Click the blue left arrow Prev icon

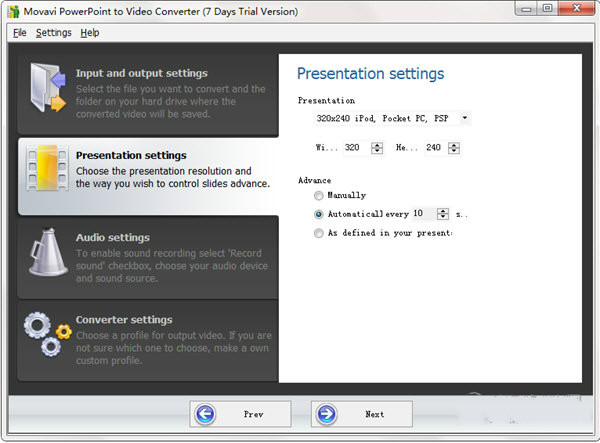[205, 414]
